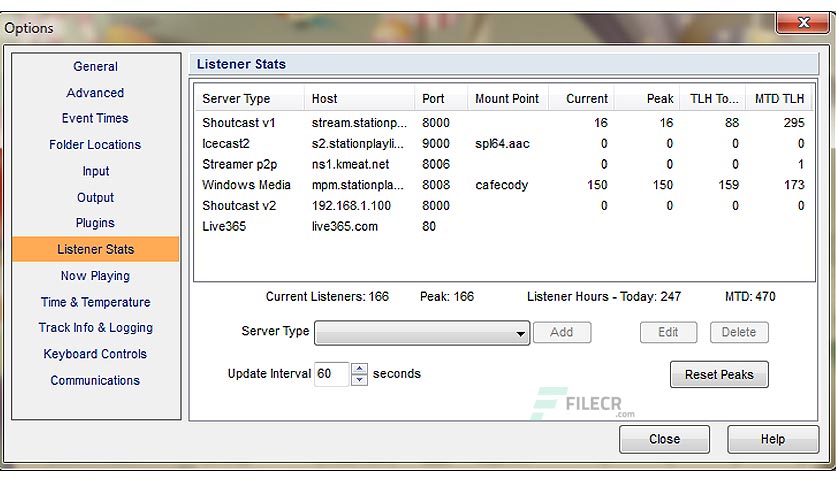The width and height of the screenshot is (836, 484).
Task: Click the Delete server button
Action: click(739, 332)
